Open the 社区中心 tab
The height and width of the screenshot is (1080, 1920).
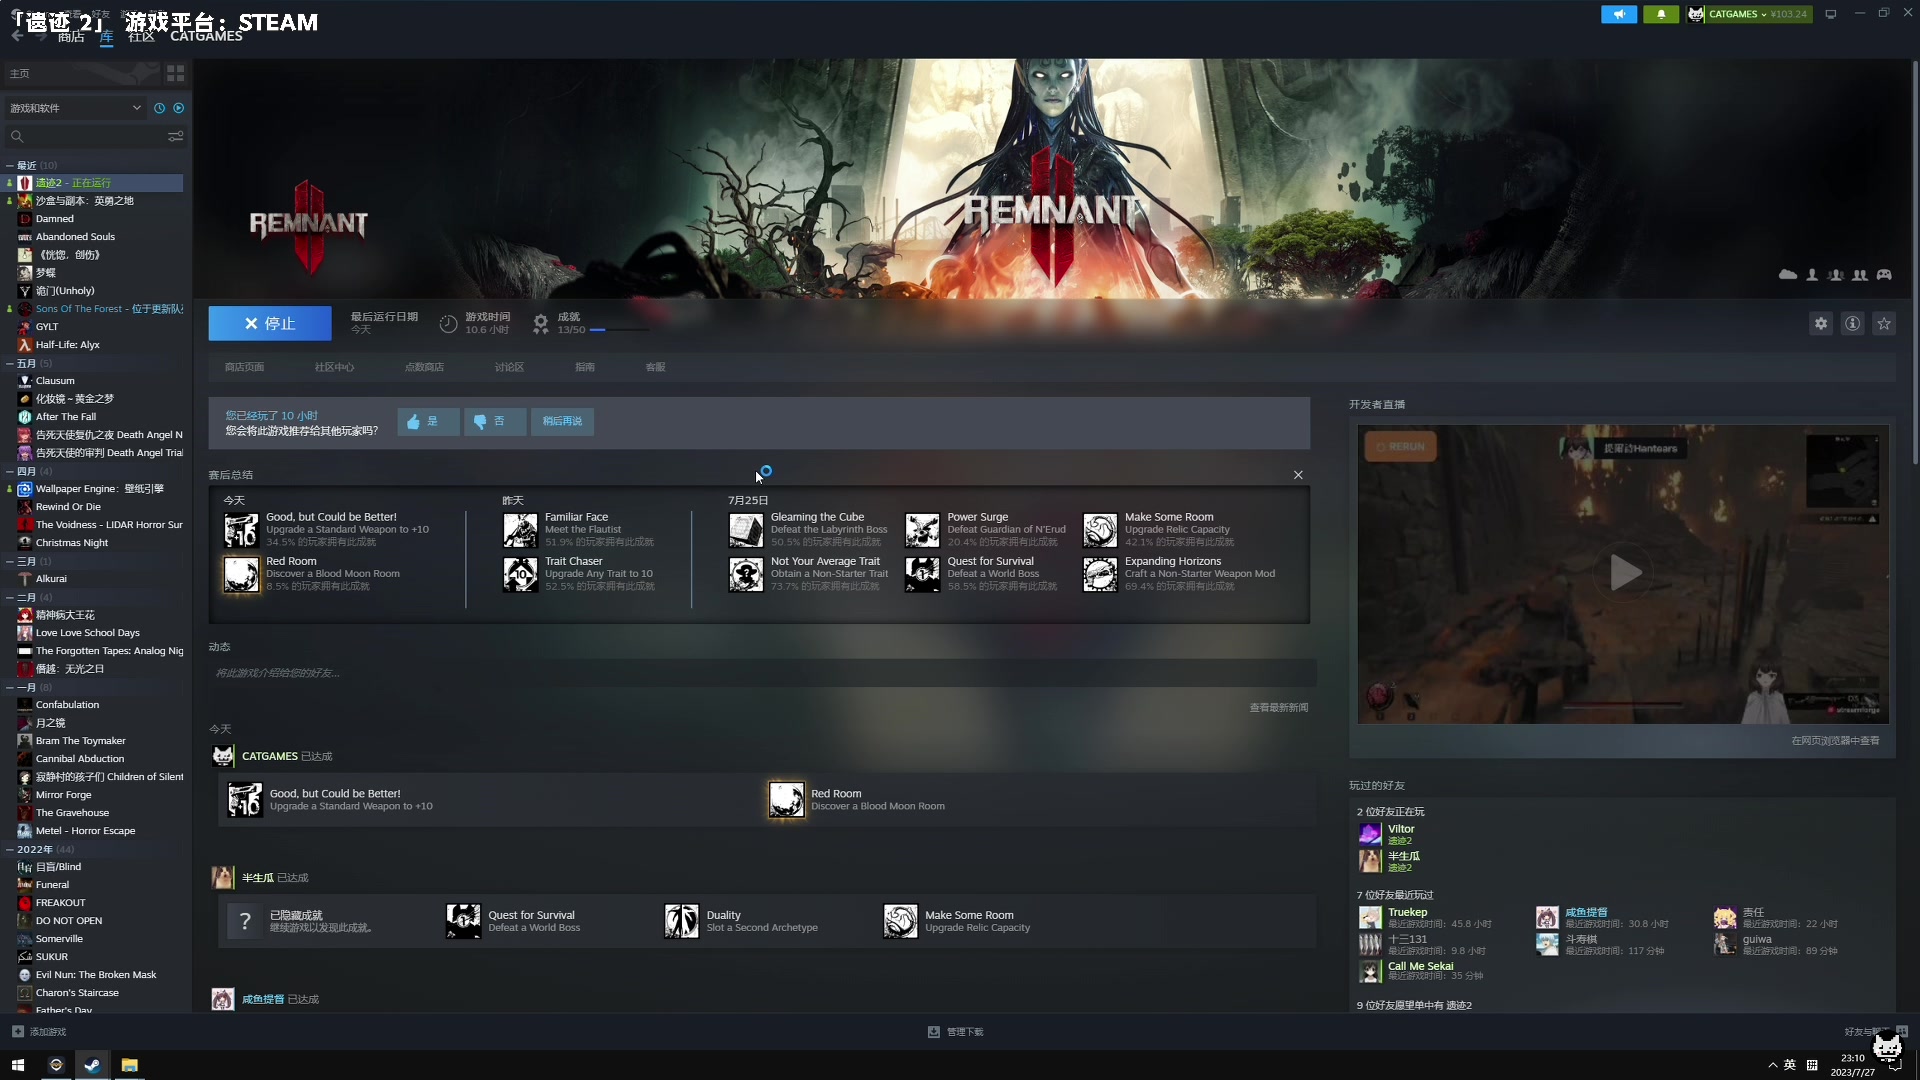(334, 367)
